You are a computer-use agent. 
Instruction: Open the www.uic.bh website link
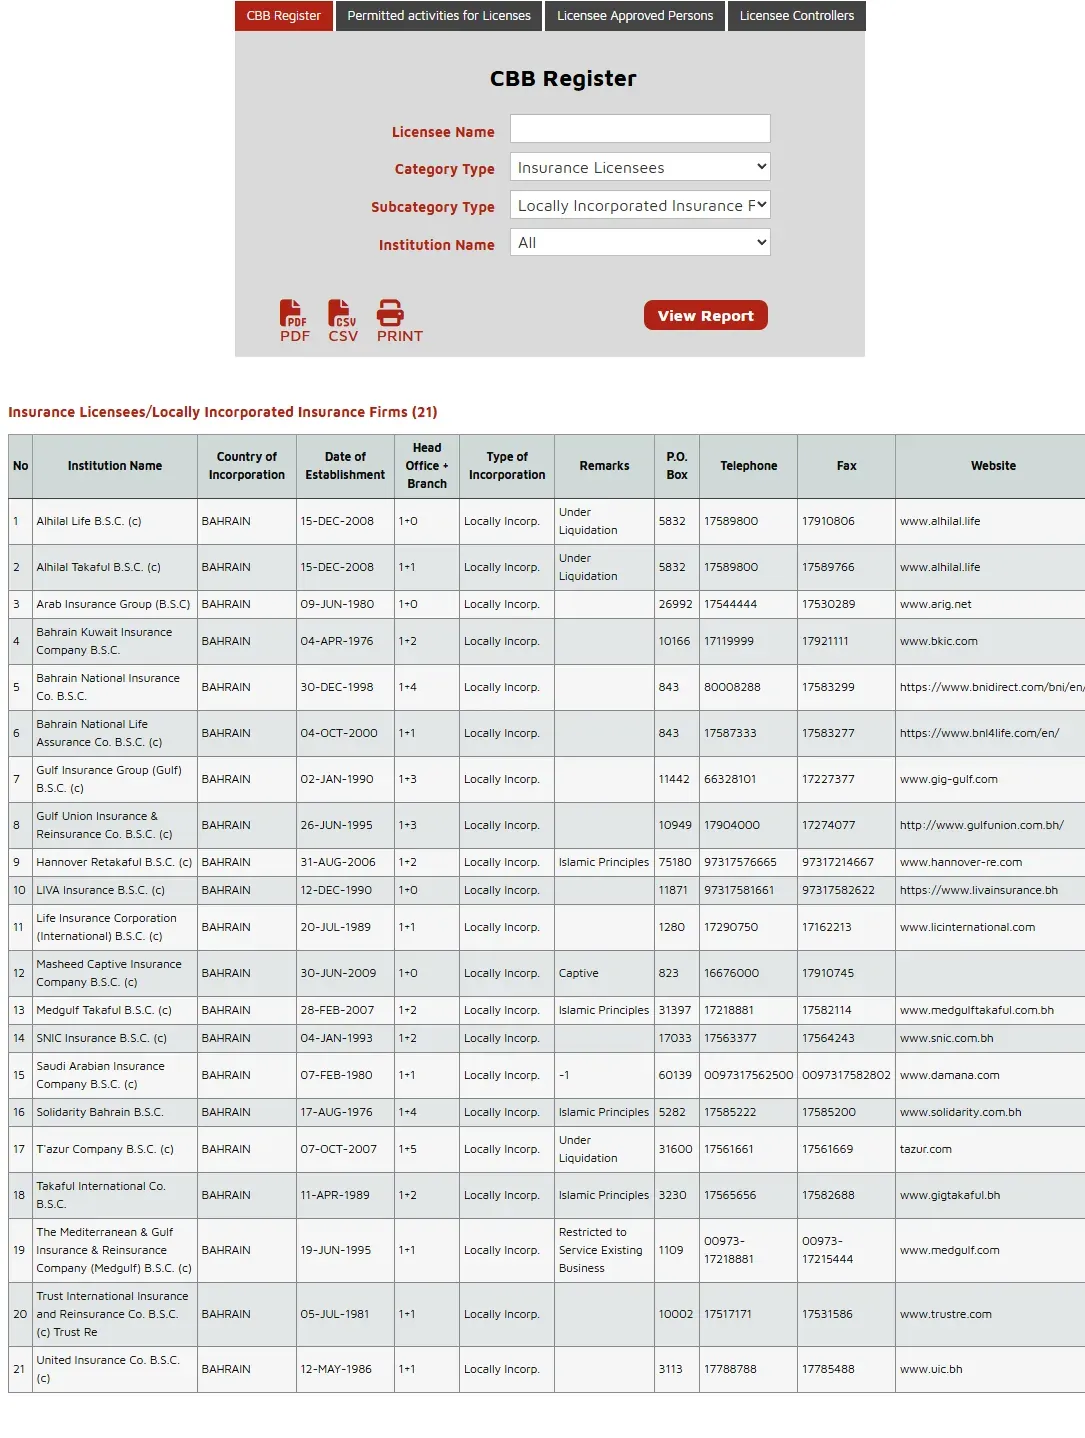pyautogui.click(x=930, y=1369)
